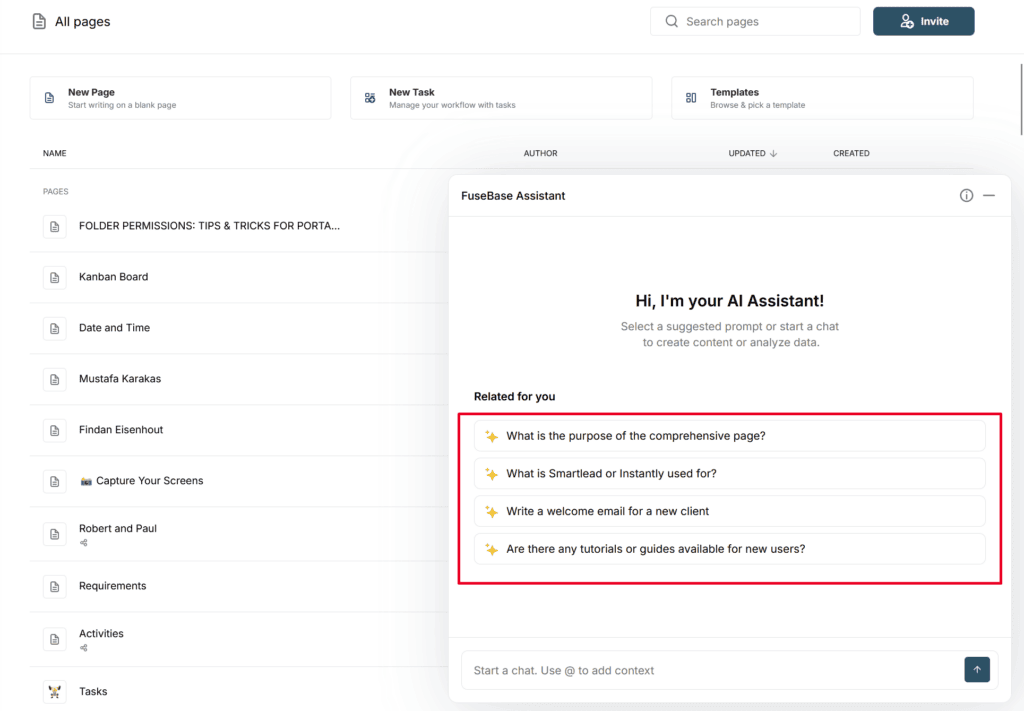Open the New Task card
Image resolution: width=1024 pixels, height=711 pixels.
pyautogui.click(x=501, y=98)
